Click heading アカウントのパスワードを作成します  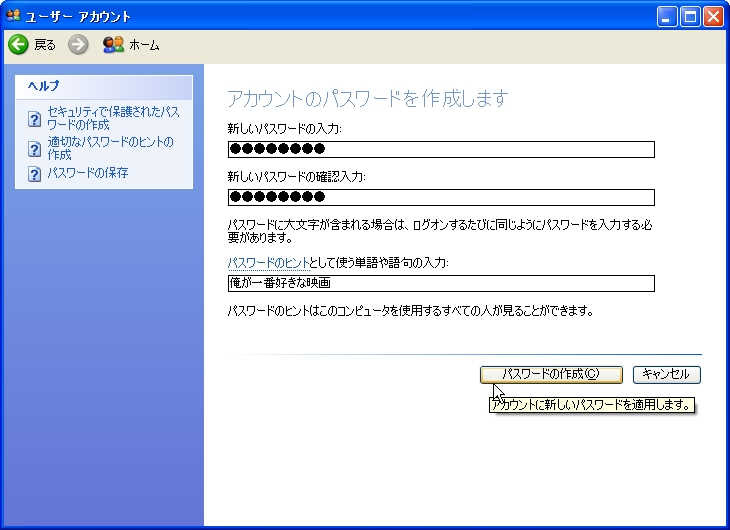[x=368, y=98]
